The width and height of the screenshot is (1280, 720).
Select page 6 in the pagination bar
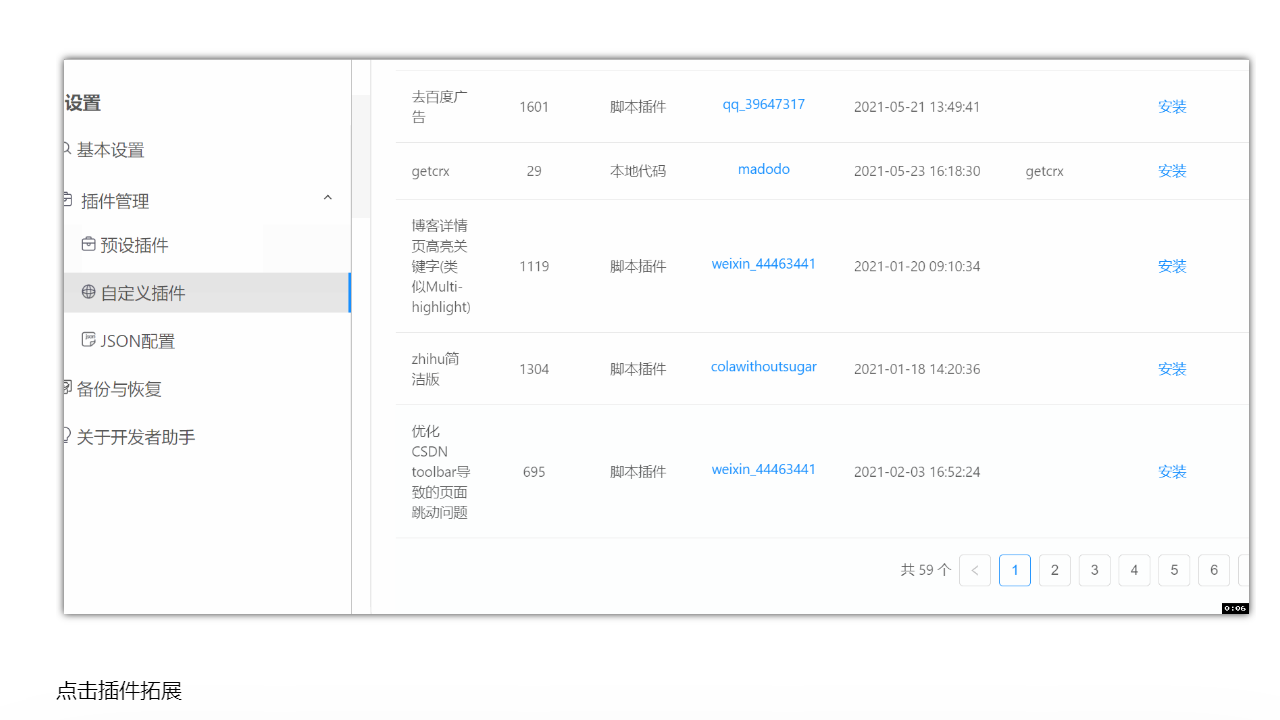[1213, 570]
